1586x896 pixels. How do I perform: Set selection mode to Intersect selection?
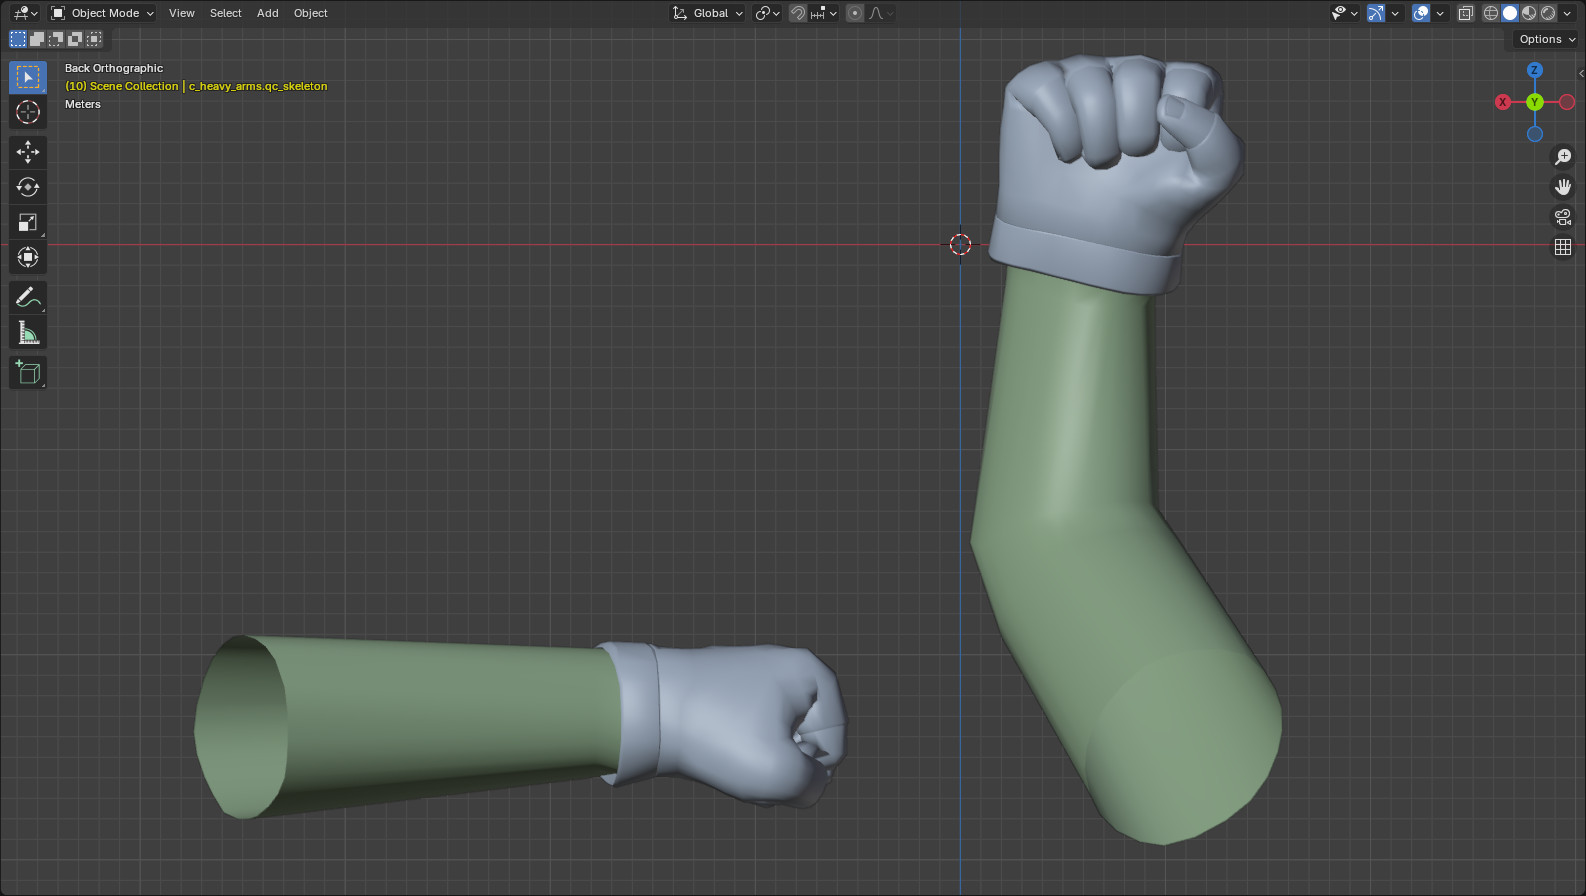[94, 39]
